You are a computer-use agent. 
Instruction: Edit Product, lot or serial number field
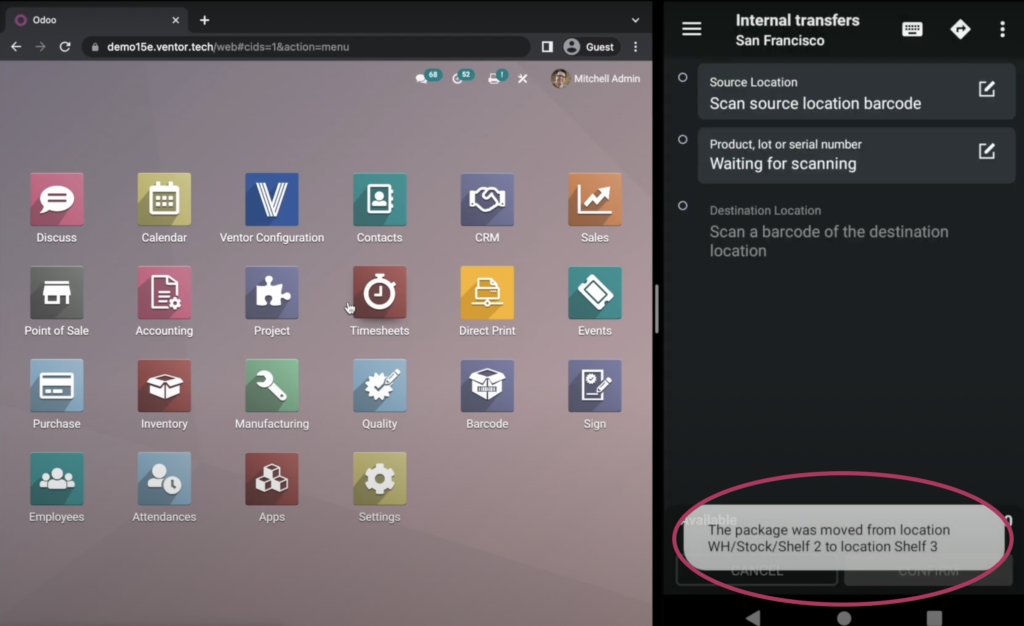point(987,151)
